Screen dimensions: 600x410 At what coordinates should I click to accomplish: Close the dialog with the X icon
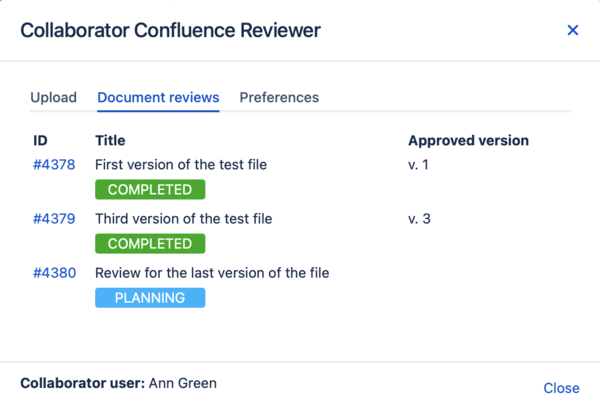tap(573, 30)
